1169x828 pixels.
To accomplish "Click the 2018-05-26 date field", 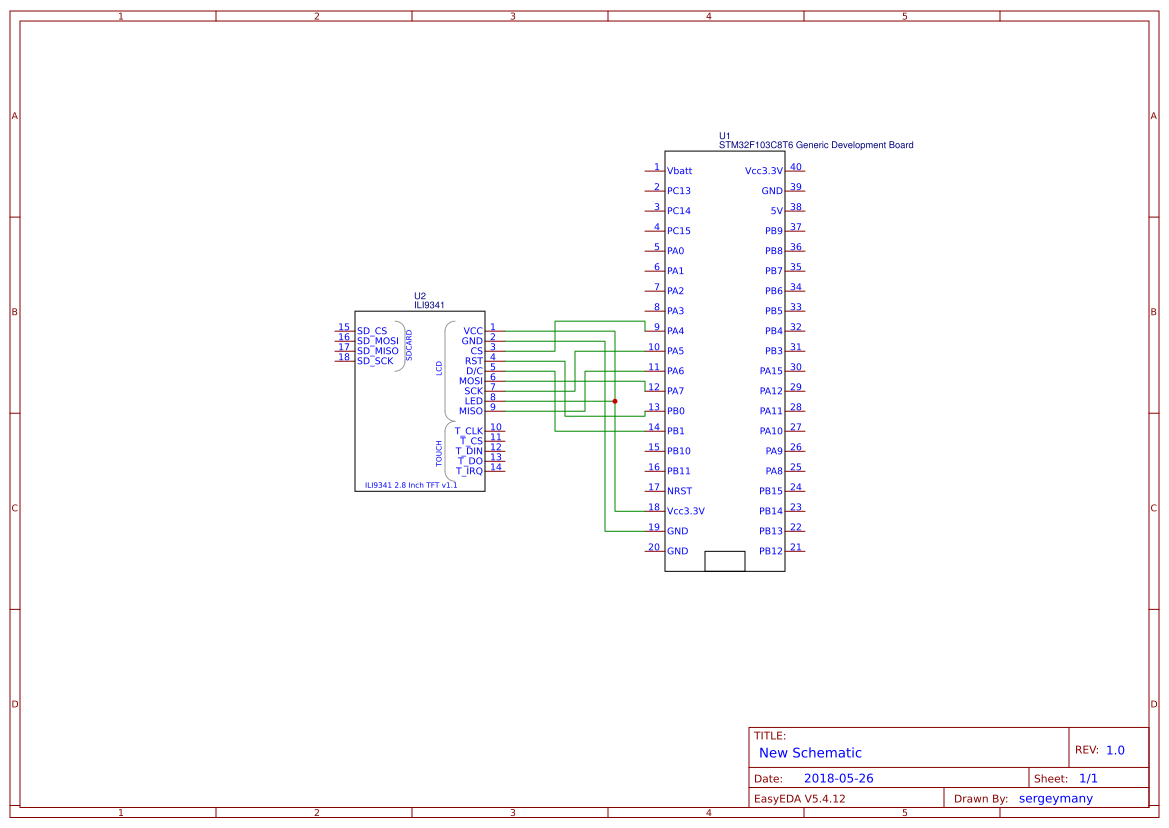I will click(836, 778).
